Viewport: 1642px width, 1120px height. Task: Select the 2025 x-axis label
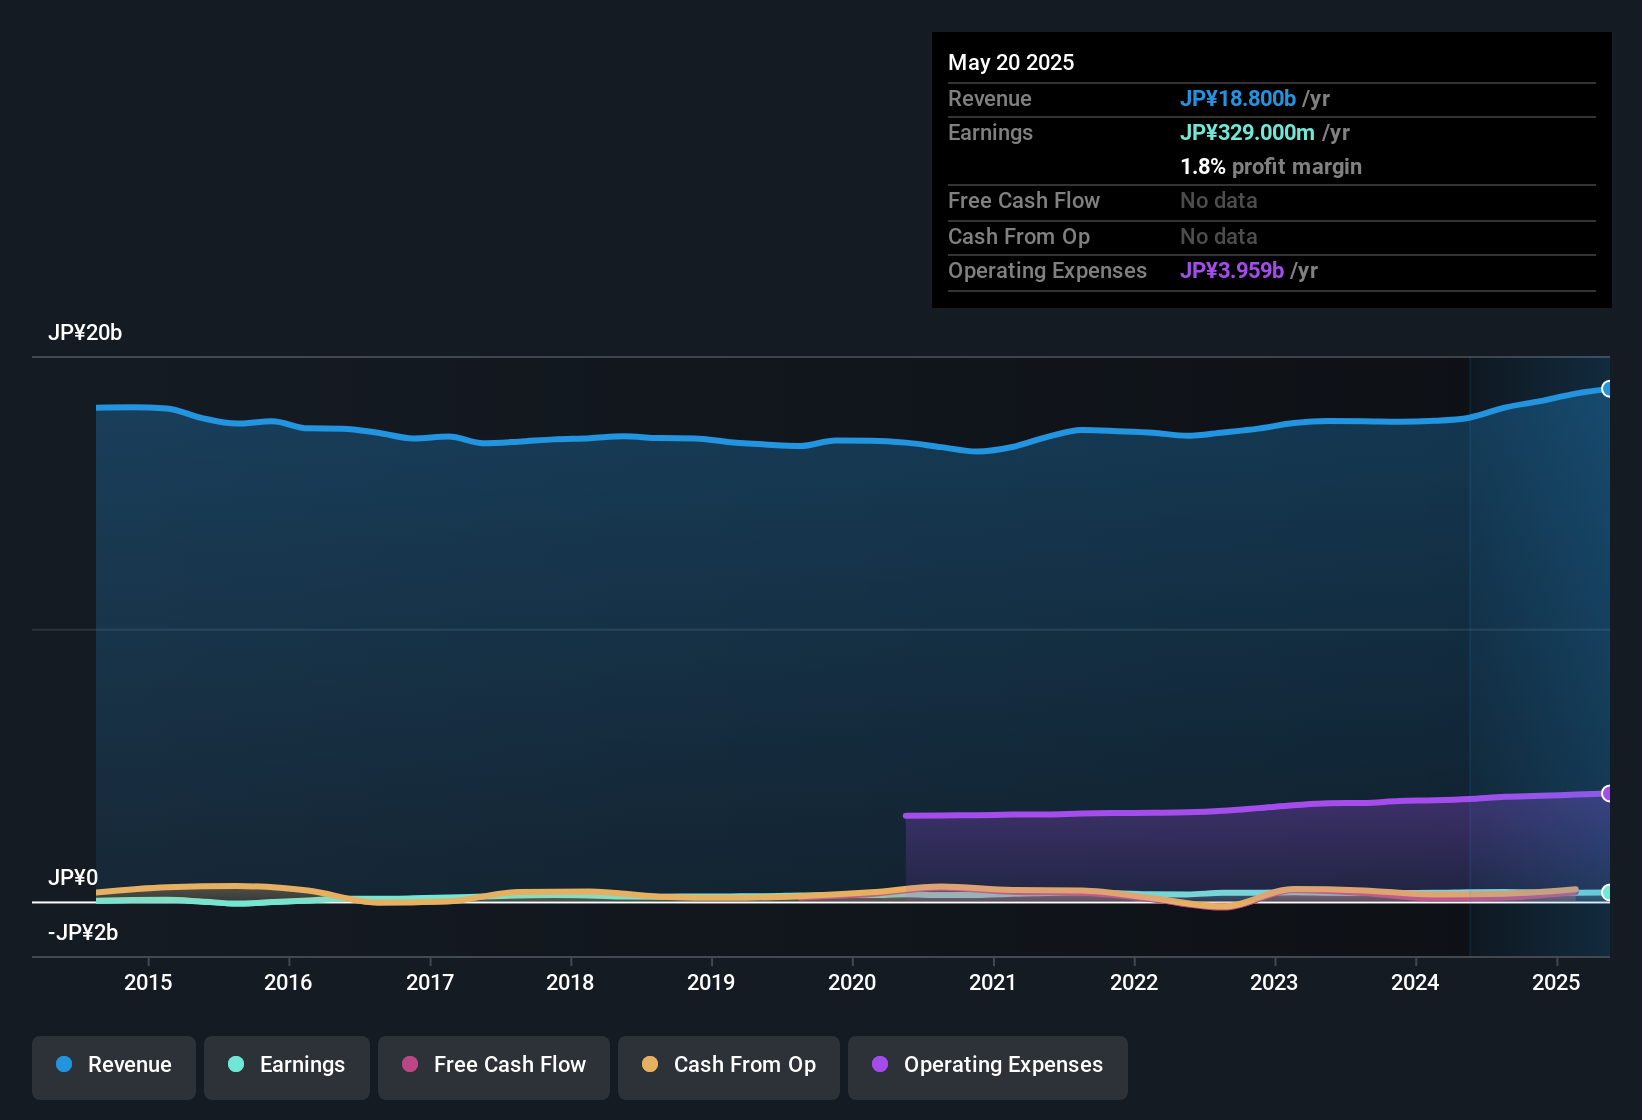click(1556, 982)
